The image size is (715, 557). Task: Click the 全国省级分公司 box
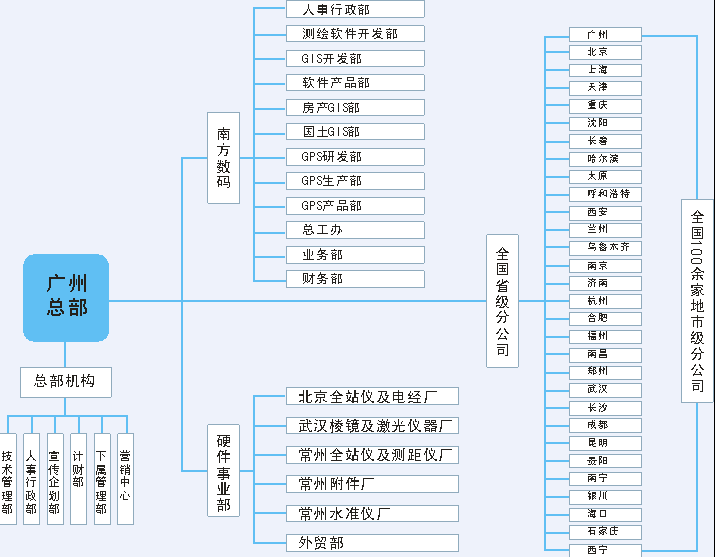pyautogui.click(x=502, y=301)
